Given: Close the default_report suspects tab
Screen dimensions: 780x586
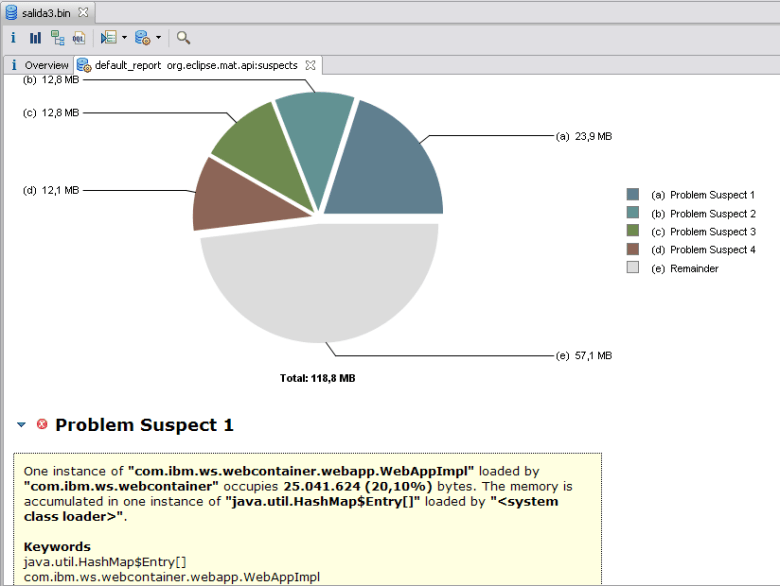Looking at the screenshot, I should click(310, 65).
